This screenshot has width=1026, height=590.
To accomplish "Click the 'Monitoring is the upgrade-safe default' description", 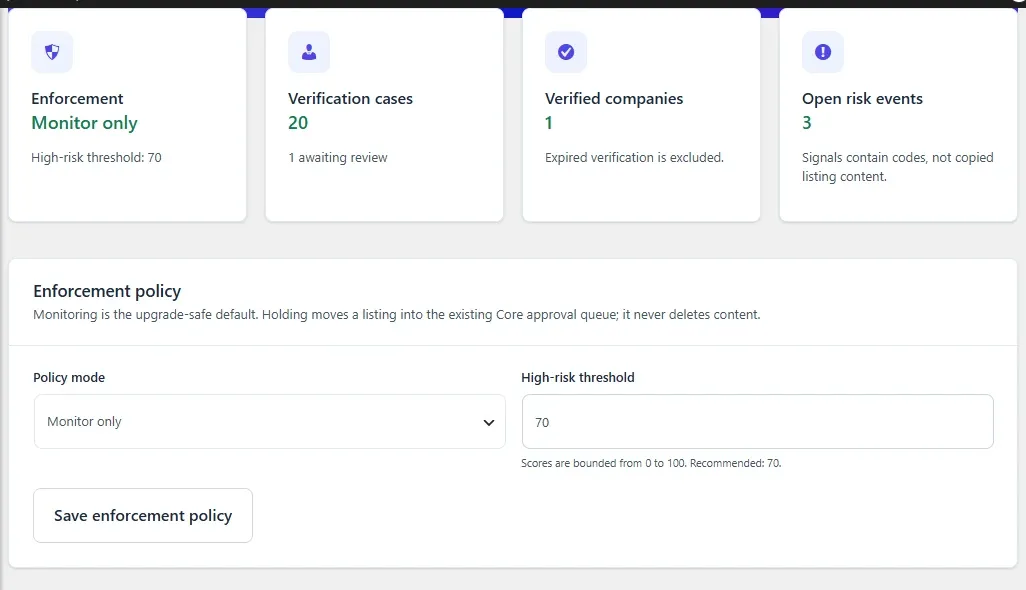I will (x=397, y=315).
